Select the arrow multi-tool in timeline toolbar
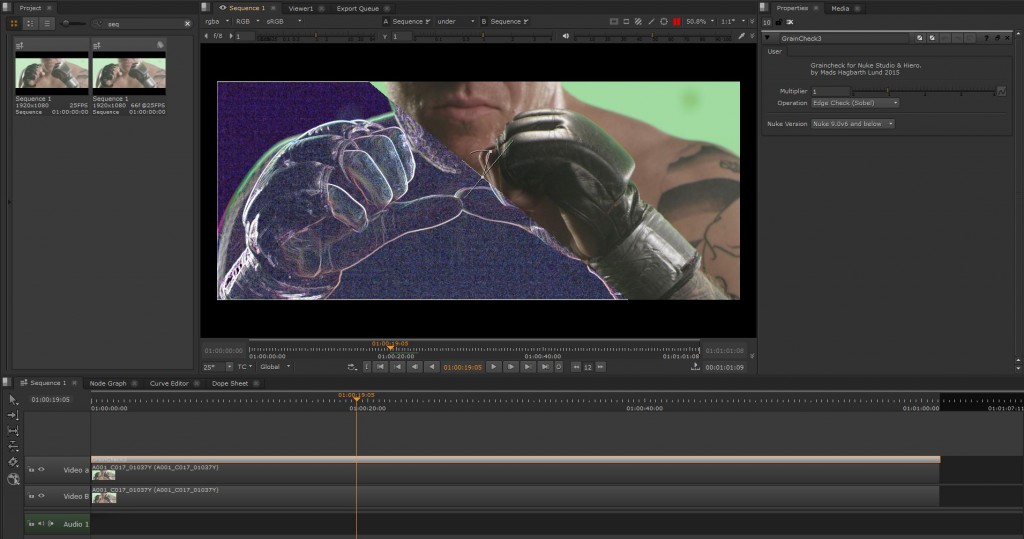1024x539 pixels. point(13,400)
